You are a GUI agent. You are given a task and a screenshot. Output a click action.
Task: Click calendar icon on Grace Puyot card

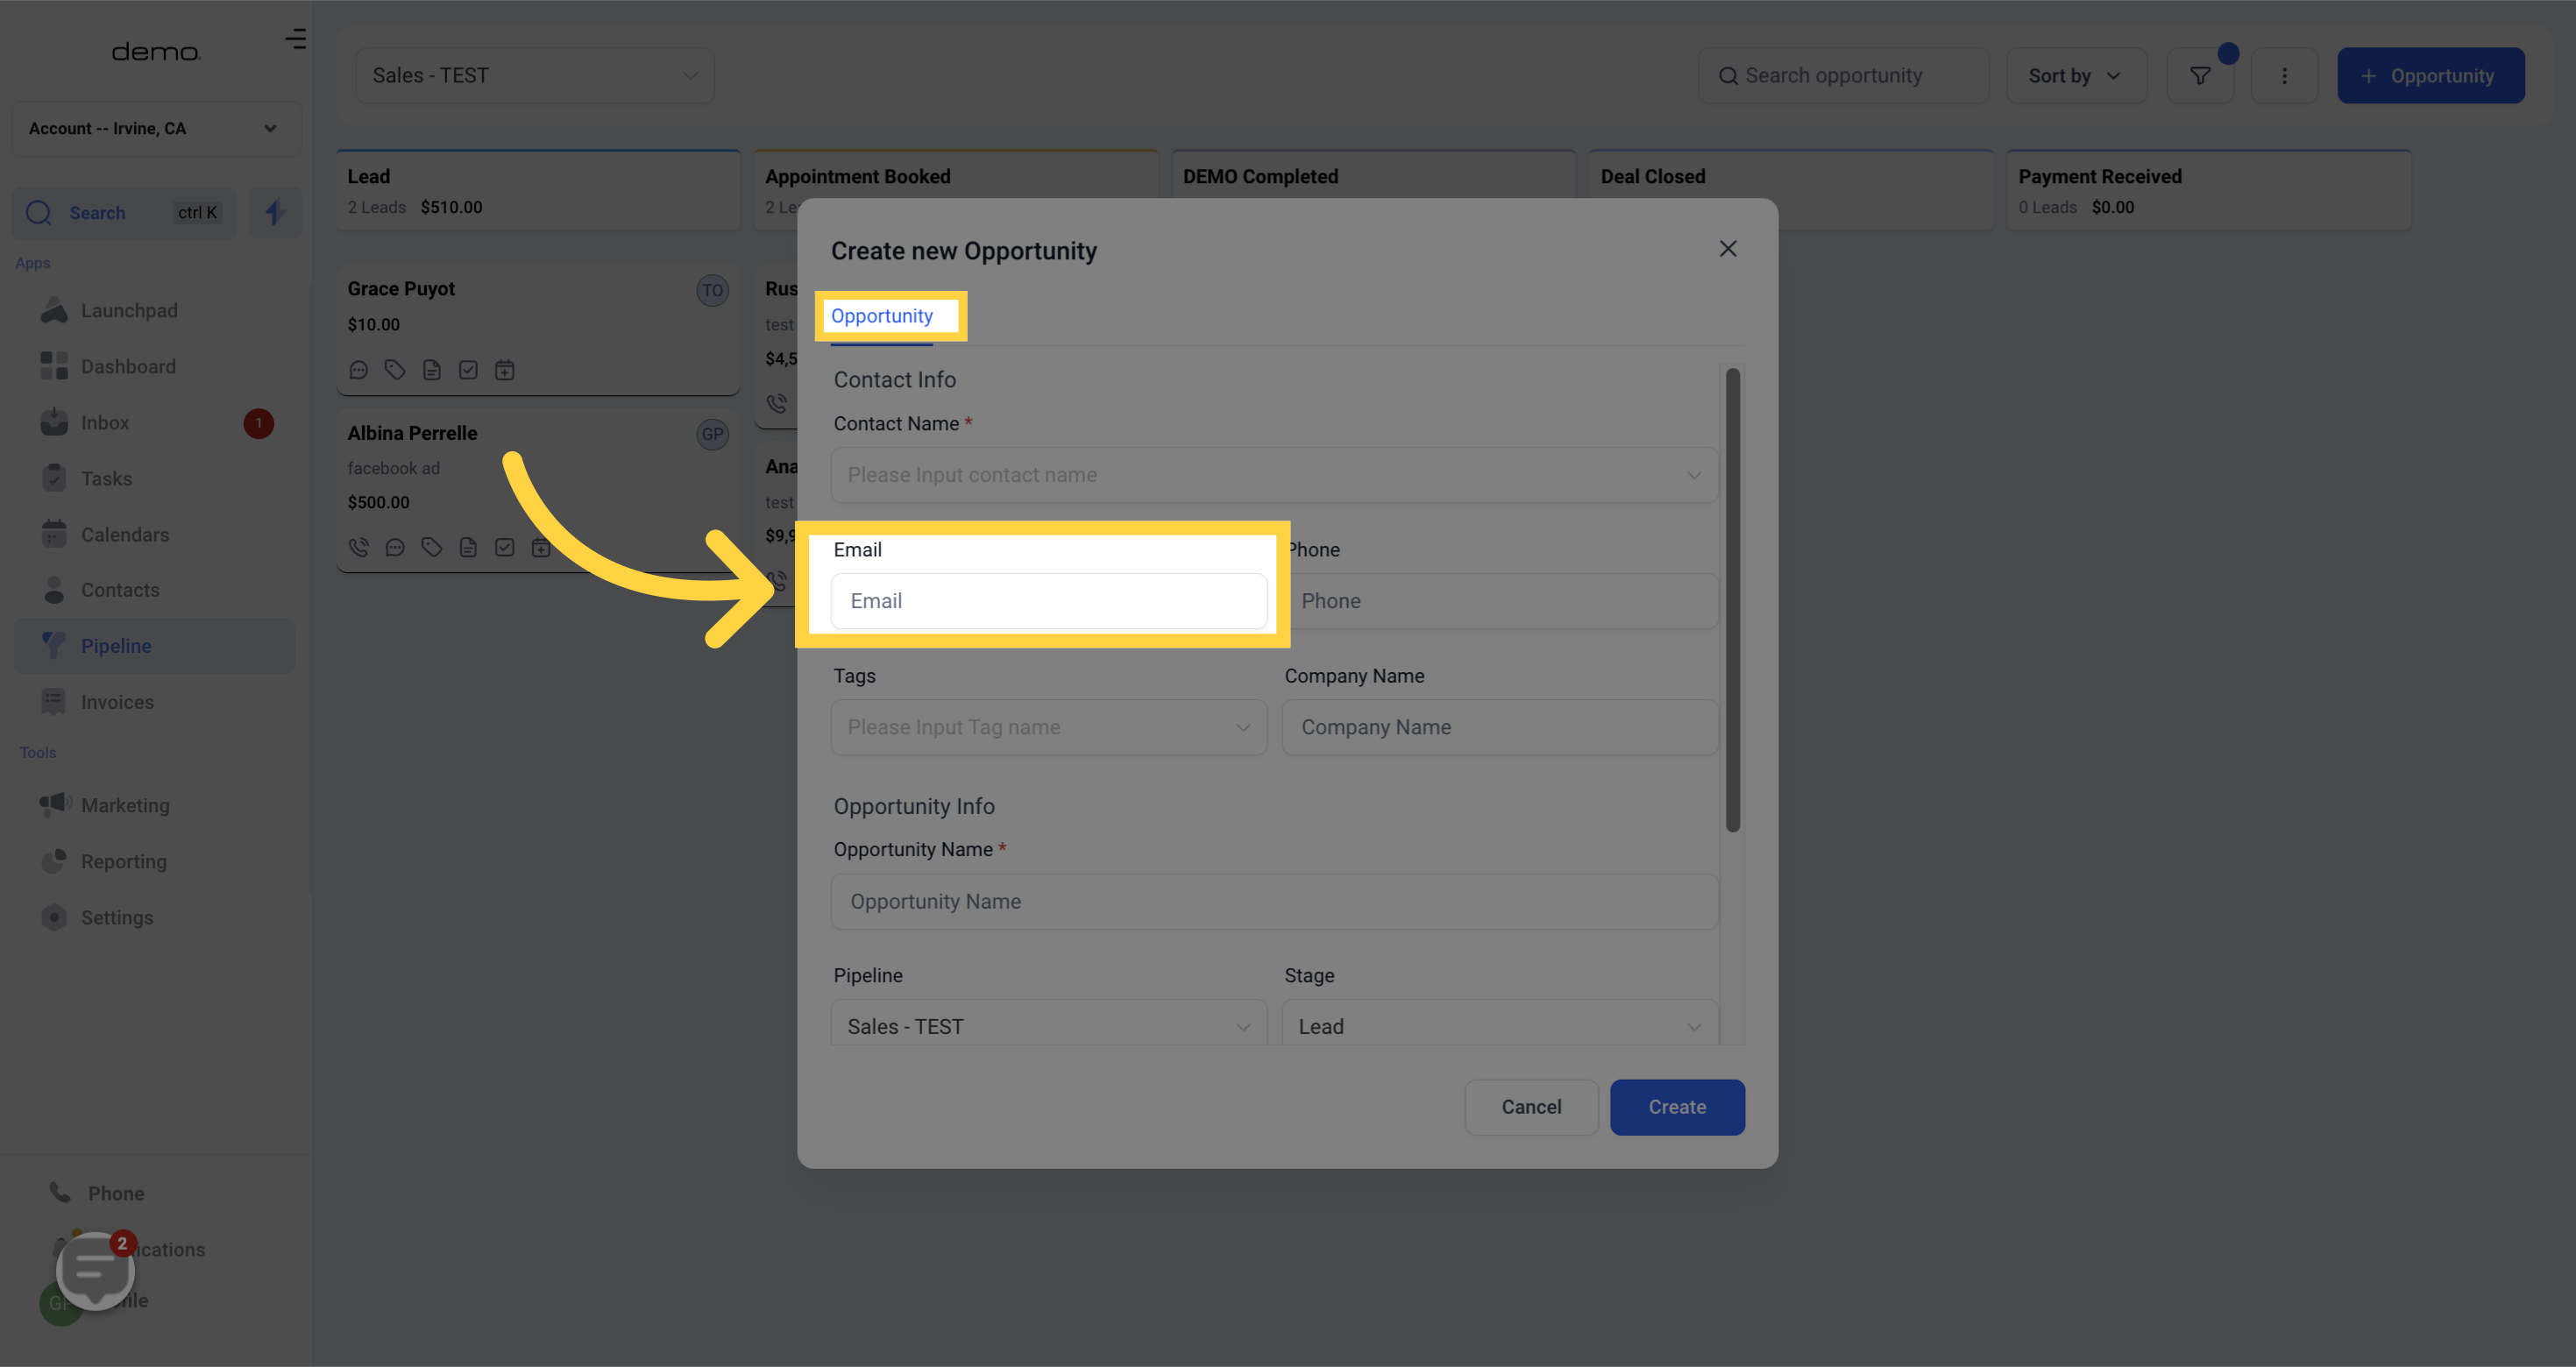tap(505, 371)
